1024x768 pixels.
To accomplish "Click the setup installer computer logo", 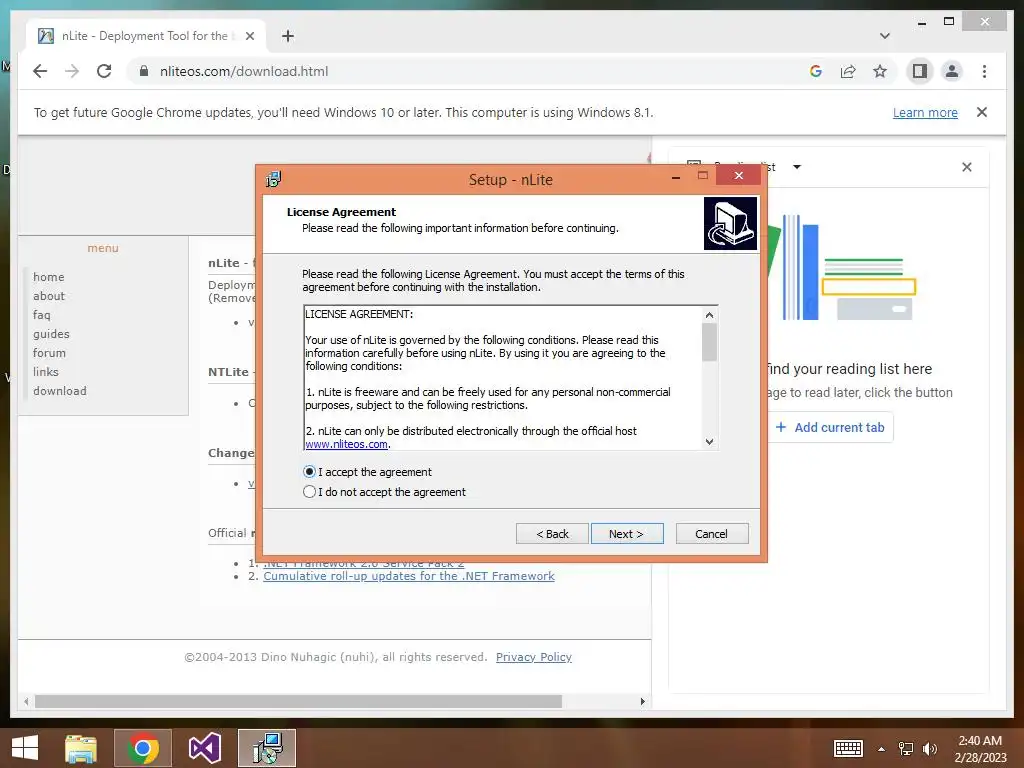I will click(x=730, y=223).
